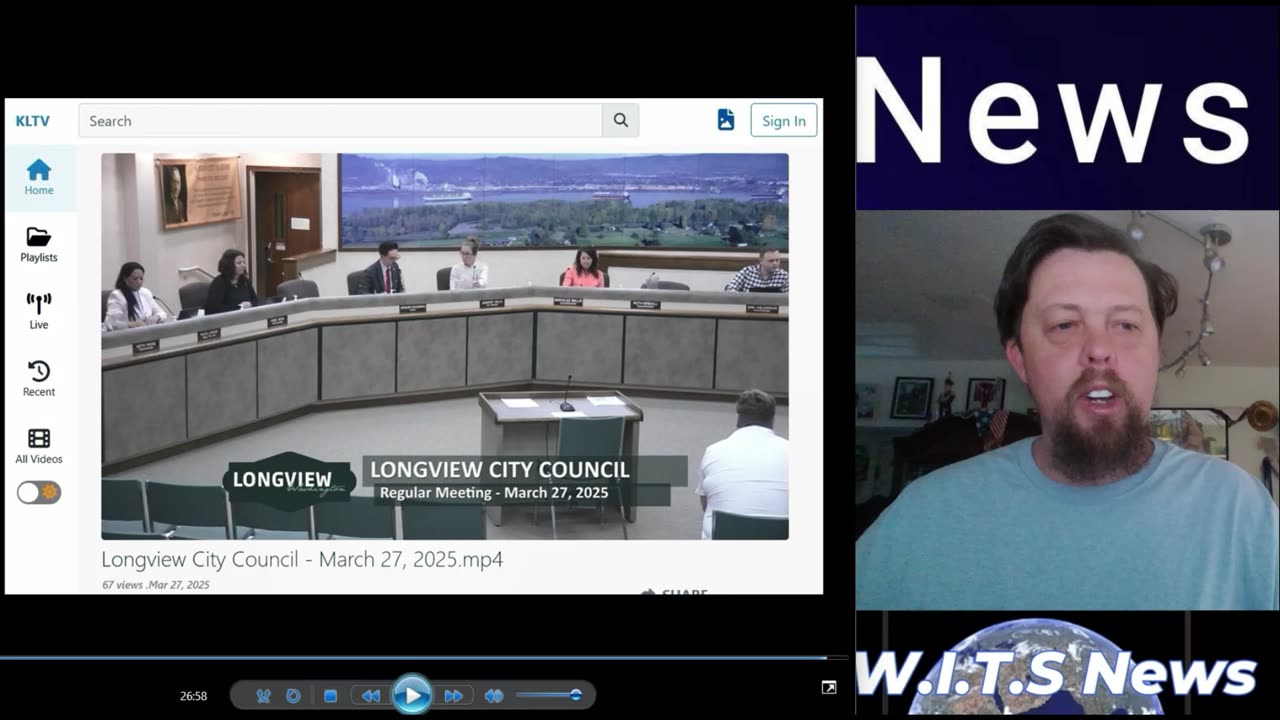1280x720 pixels.
Task: Click the rewind previous button
Action: coord(370,696)
